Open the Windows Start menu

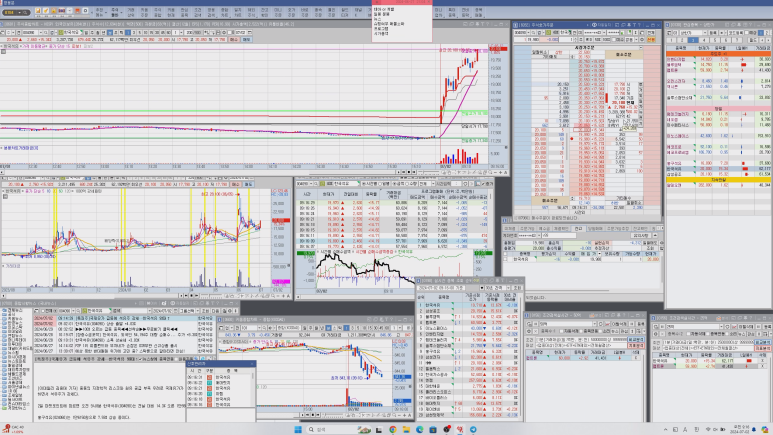(x=298, y=430)
